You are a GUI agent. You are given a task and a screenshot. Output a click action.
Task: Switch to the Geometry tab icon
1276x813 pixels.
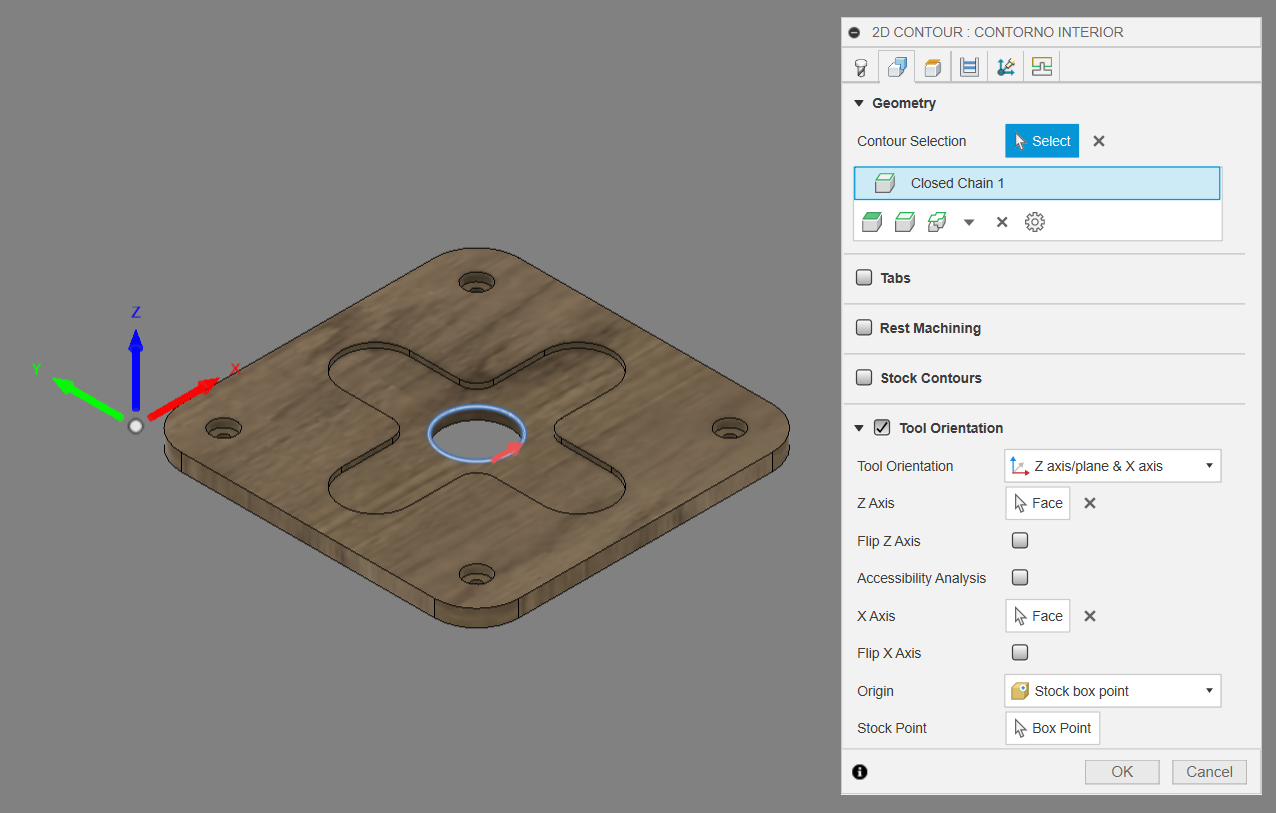coord(896,67)
